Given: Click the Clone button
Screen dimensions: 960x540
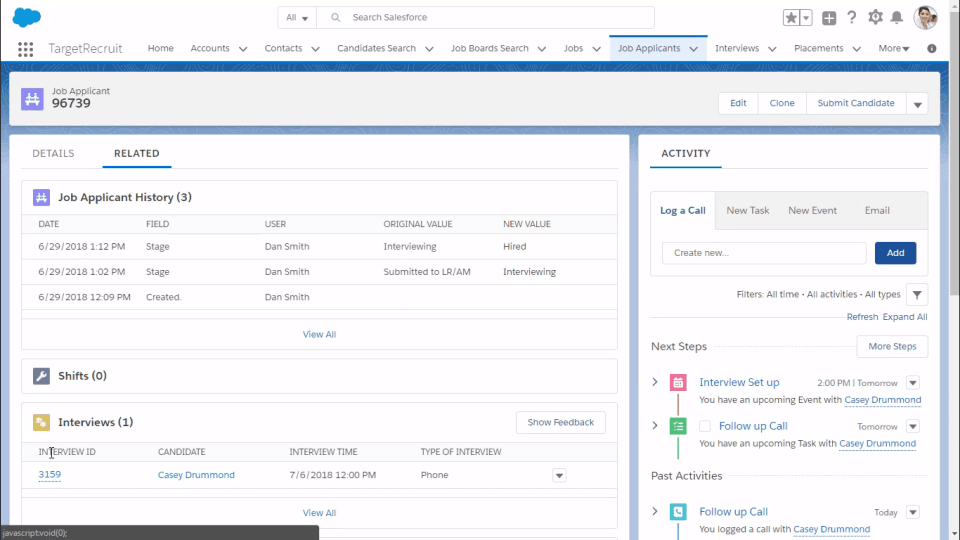Looking at the screenshot, I should [x=782, y=103].
